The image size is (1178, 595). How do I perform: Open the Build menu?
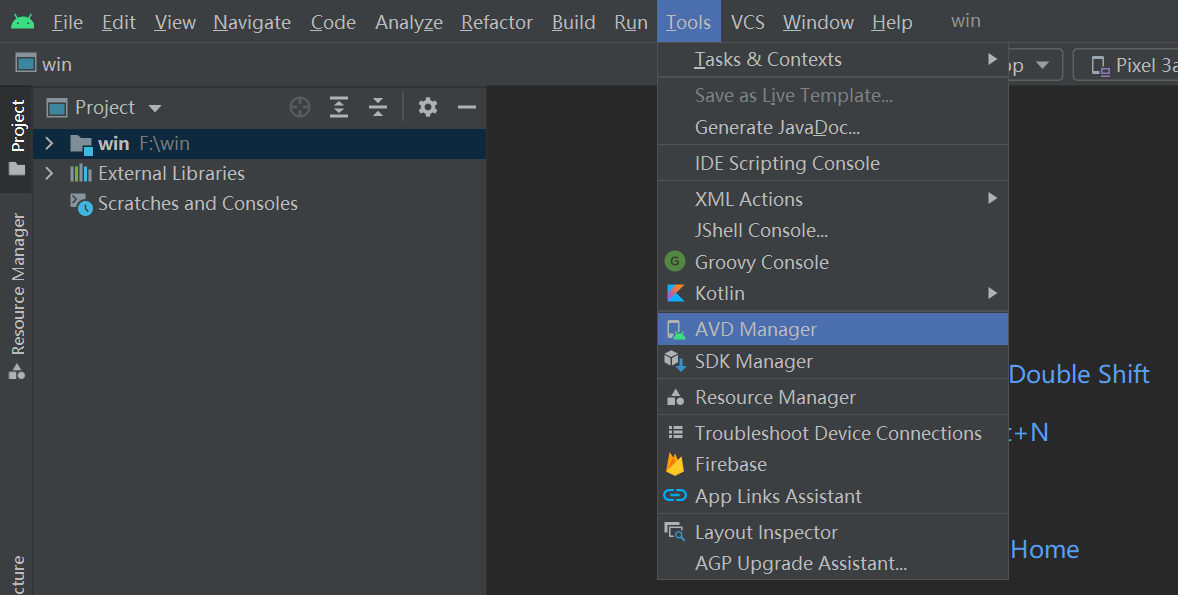coord(573,23)
